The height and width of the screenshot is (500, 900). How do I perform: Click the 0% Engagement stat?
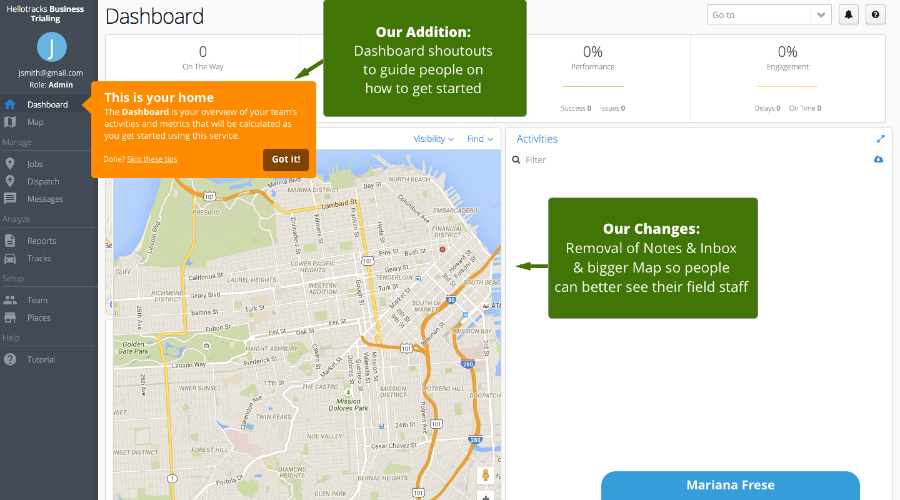[788, 57]
